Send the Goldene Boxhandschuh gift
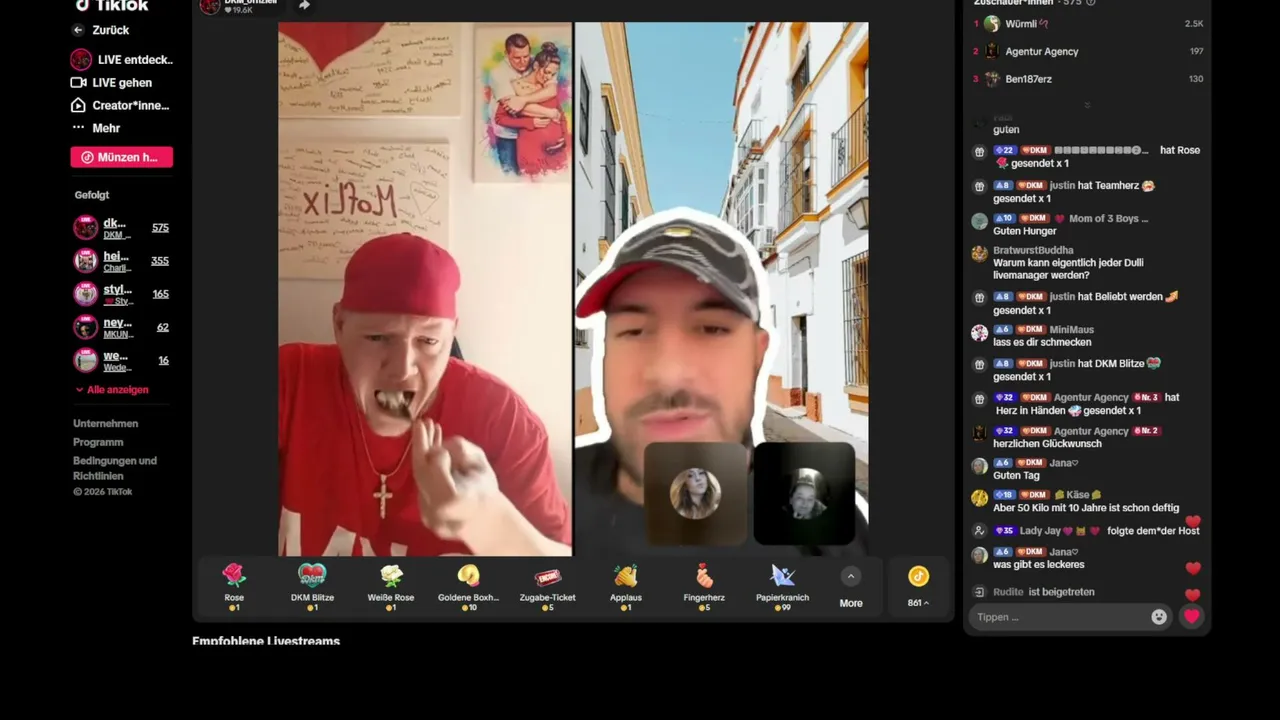1280x720 pixels. click(x=468, y=587)
